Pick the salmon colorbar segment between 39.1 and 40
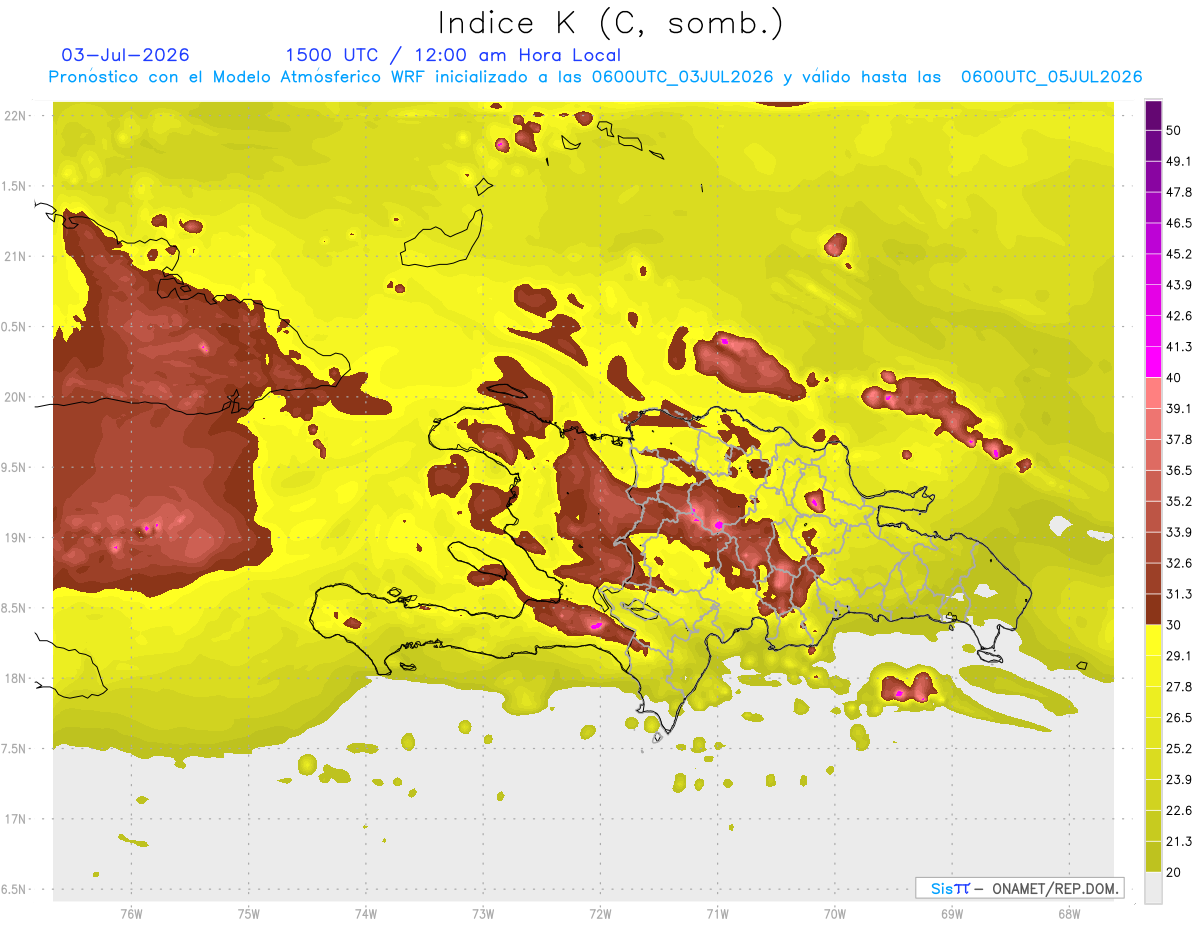This screenshot has width=1200, height=927. [1153, 393]
